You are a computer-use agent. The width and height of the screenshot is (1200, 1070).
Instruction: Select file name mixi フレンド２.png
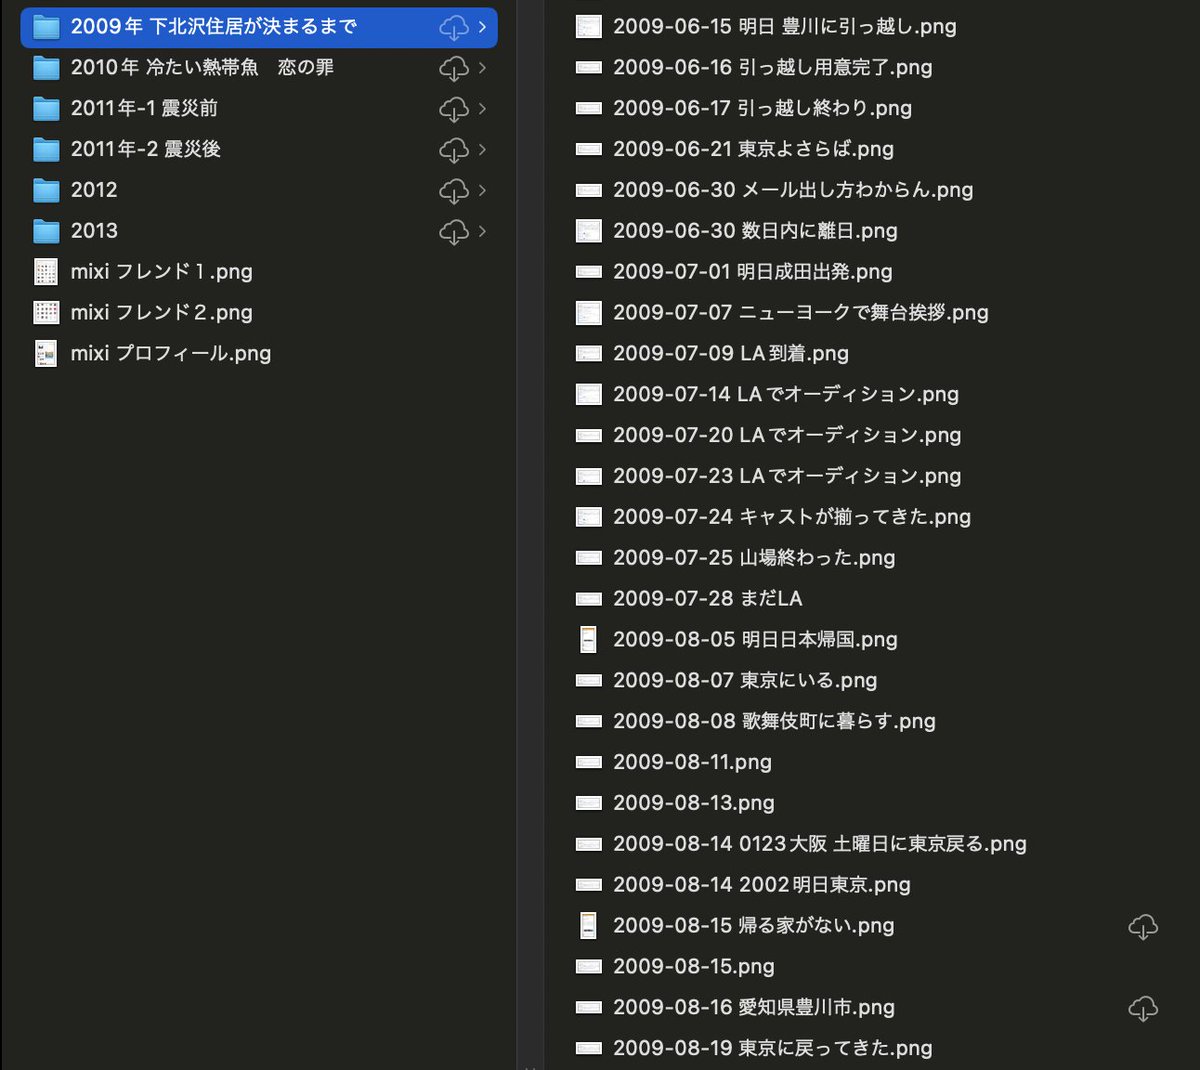coord(161,313)
